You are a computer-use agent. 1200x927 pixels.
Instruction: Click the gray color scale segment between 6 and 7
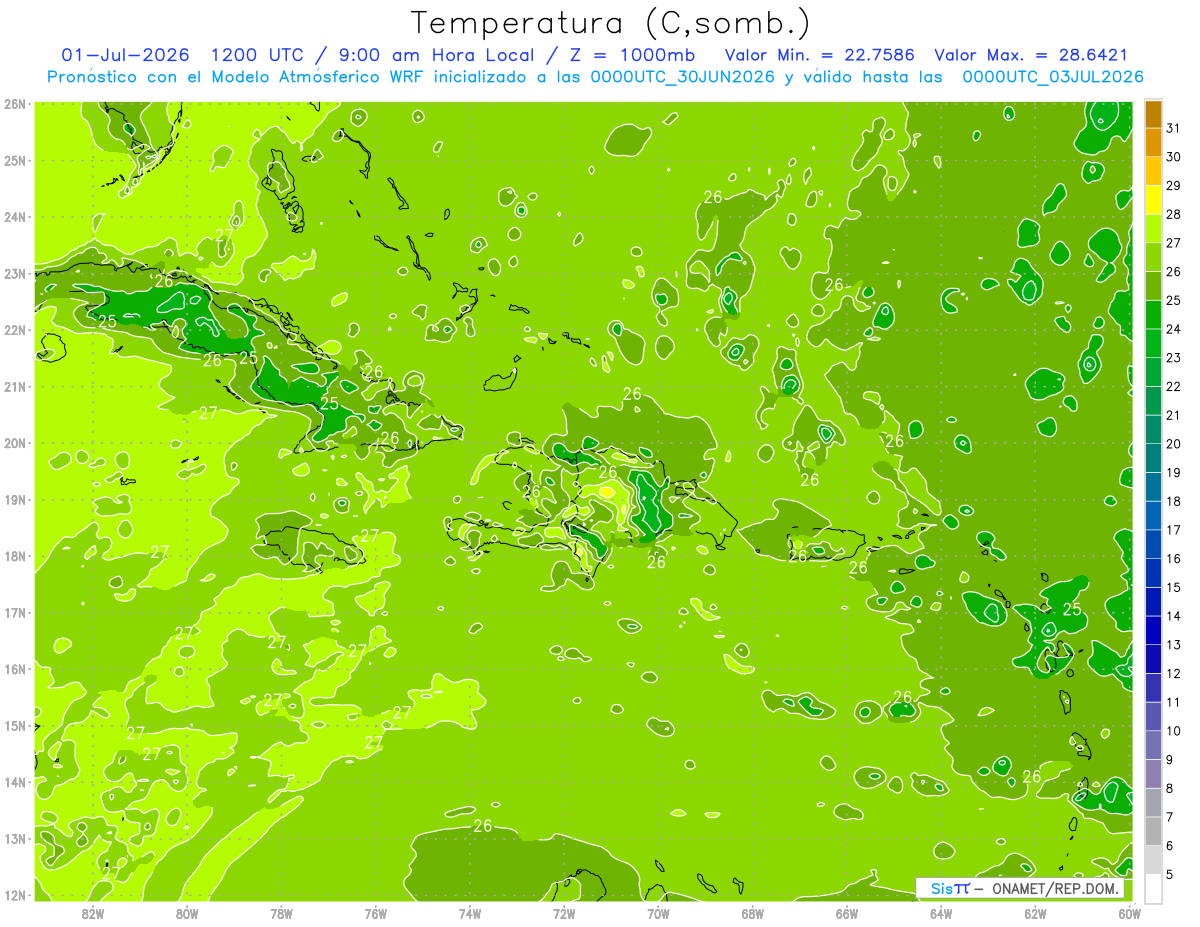(1153, 830)
